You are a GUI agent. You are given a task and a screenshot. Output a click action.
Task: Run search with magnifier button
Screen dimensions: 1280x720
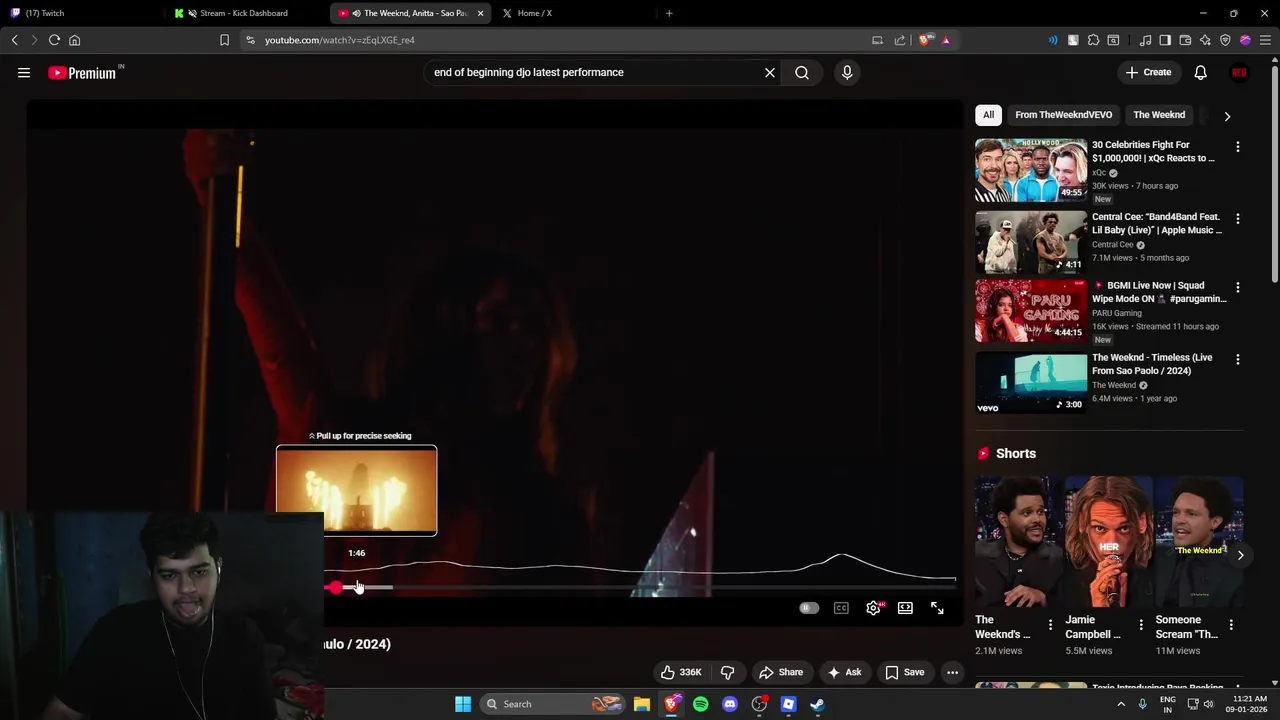802,72
